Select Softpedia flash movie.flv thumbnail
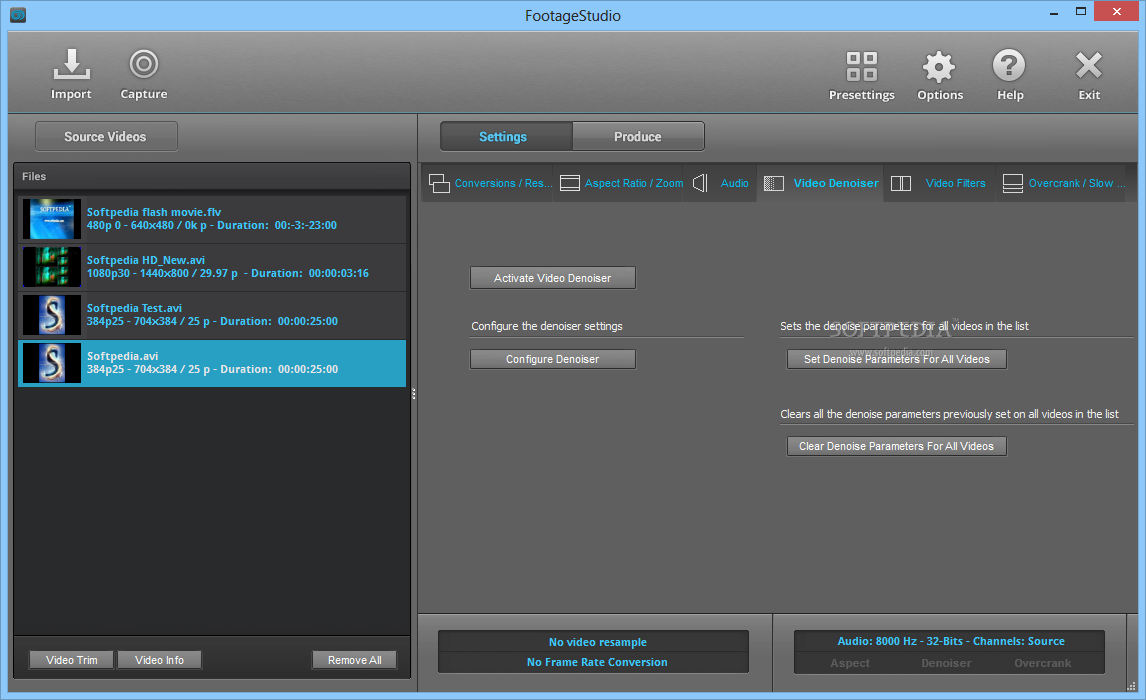The height and width of the screenshot is (700, 1146). [52, 218]
